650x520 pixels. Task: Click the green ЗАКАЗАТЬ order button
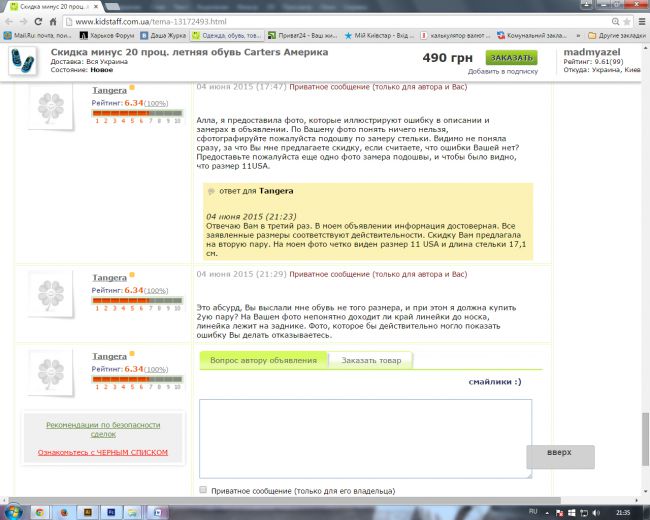(510, 57)
